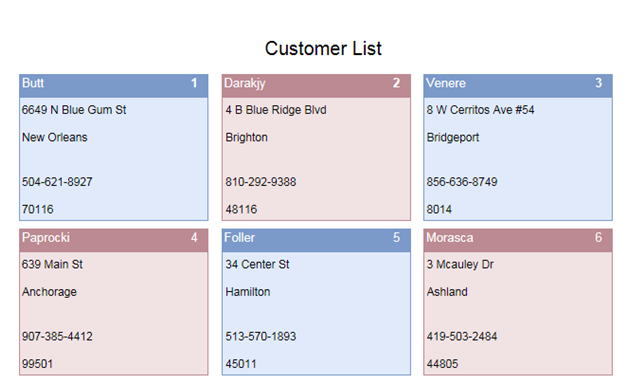
Task: Click the Customer List title
Action: point(323,49)
